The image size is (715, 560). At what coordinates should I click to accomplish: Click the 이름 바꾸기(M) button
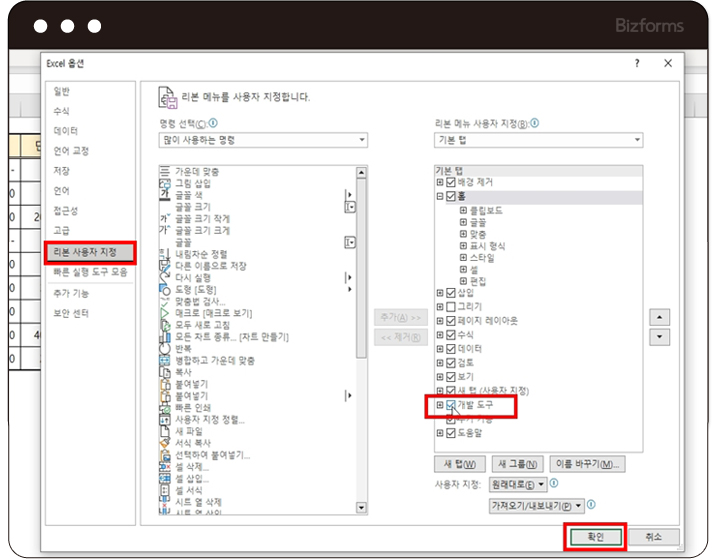click(587, 464)
